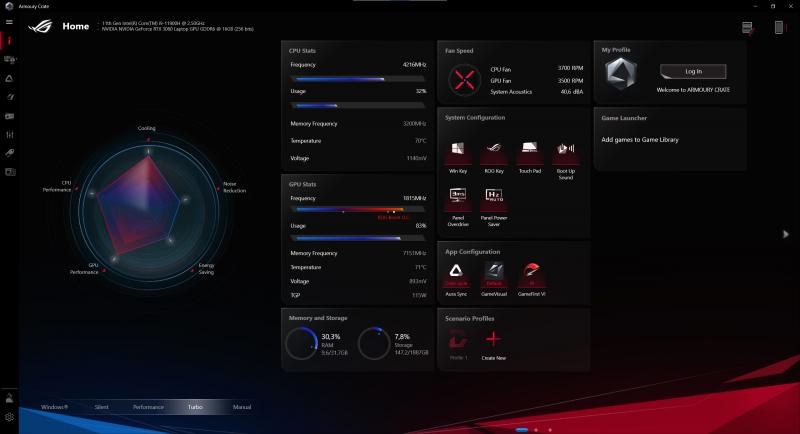Open the Game Library icon in the sidebar
Image resolution: width=800 pixels, height=434 pixels.
coord(9,116)
